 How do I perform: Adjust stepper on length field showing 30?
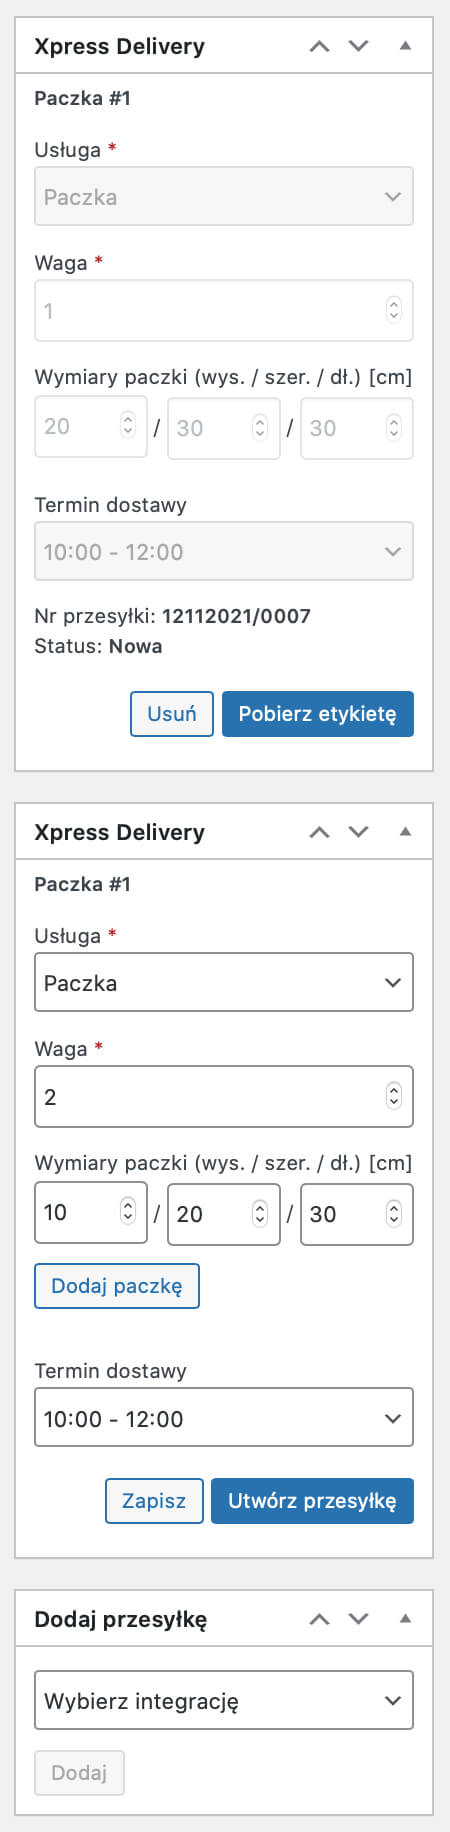[x=394, y=1214]
